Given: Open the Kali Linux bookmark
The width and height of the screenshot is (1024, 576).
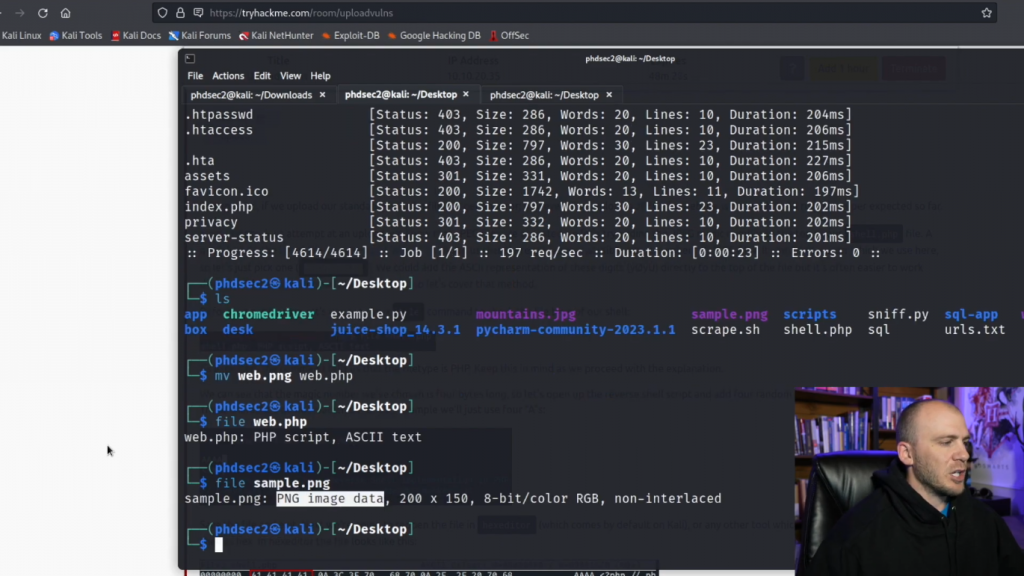Looking at the screenshot, I should (x=21, y=35).
